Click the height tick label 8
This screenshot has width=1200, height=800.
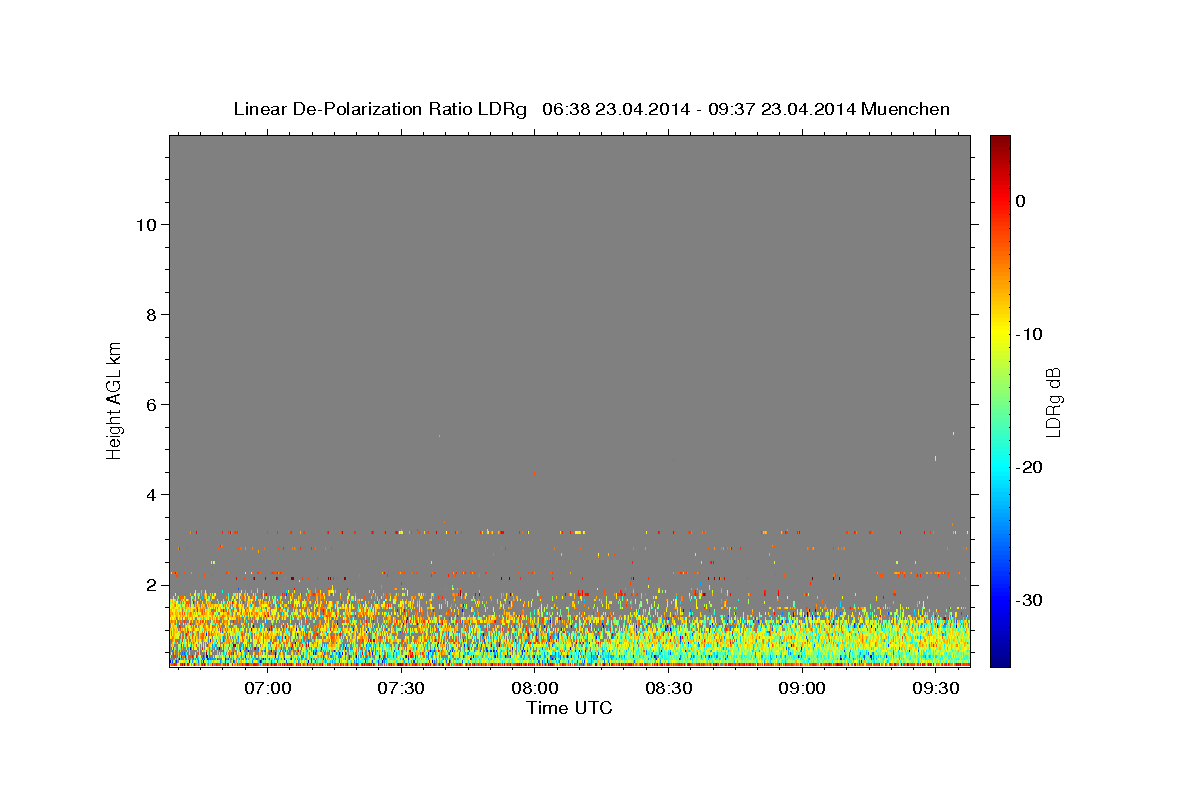pos(152,314)
